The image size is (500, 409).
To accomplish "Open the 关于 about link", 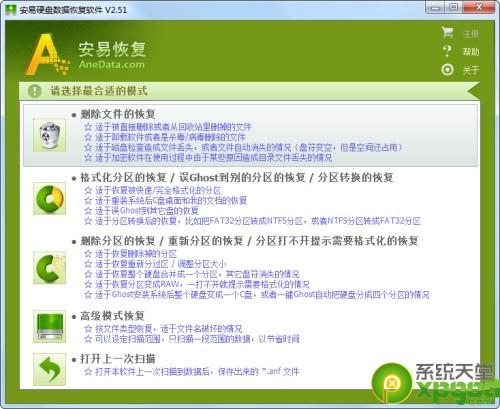I will coord(471,70).
